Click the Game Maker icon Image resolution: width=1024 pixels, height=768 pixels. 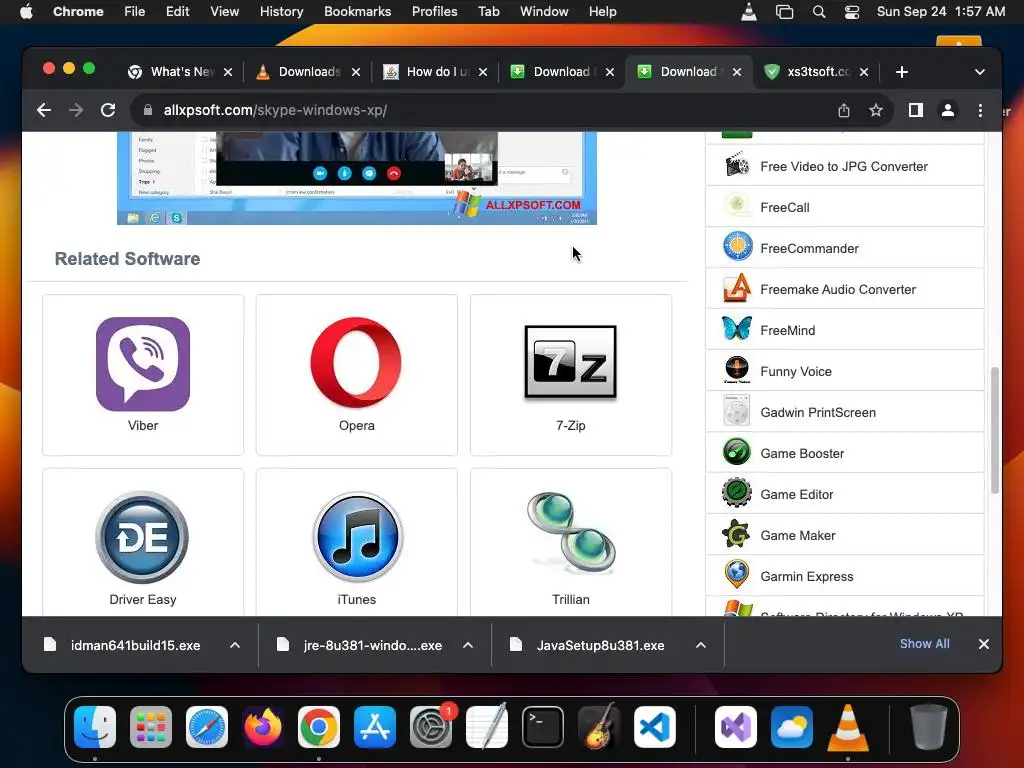click(x=737, y=535)
